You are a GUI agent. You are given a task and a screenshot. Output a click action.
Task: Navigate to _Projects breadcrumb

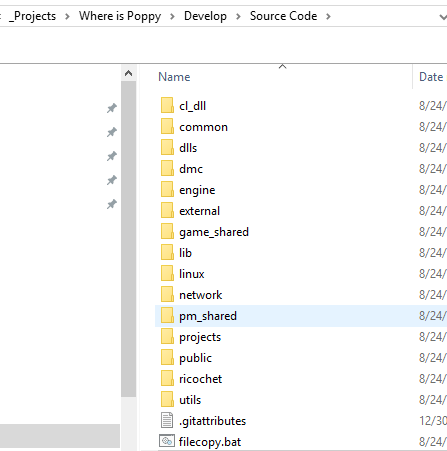(32, 16)
